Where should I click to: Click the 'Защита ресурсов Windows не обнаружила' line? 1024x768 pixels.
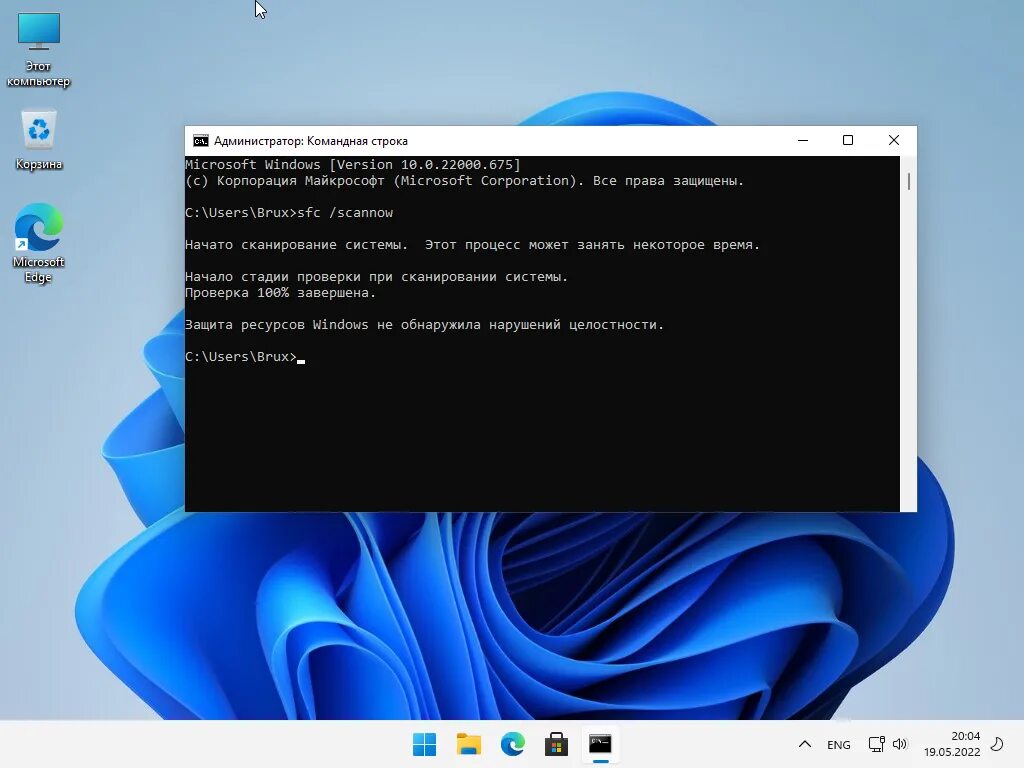[x=424, y=325]
